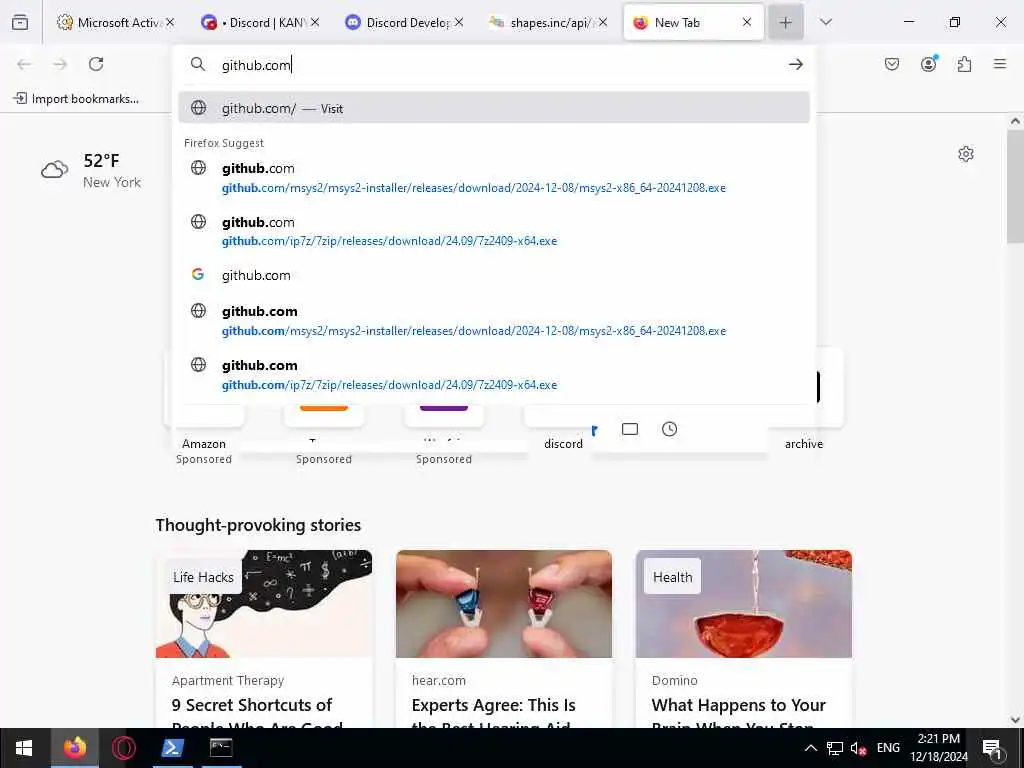The height and width of the screenshot is (768, 1024).
Task: Open the Firefox application menu
Action: tap(1000, 64)
